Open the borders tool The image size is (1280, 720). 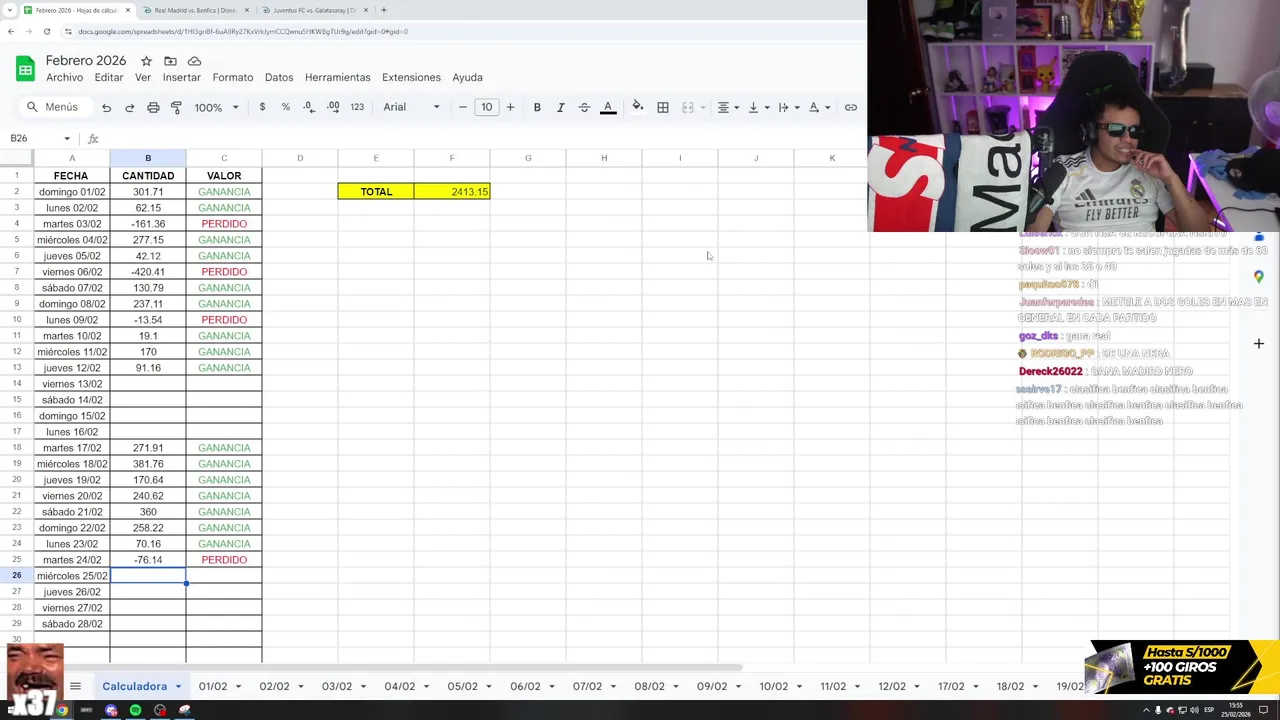662,107
